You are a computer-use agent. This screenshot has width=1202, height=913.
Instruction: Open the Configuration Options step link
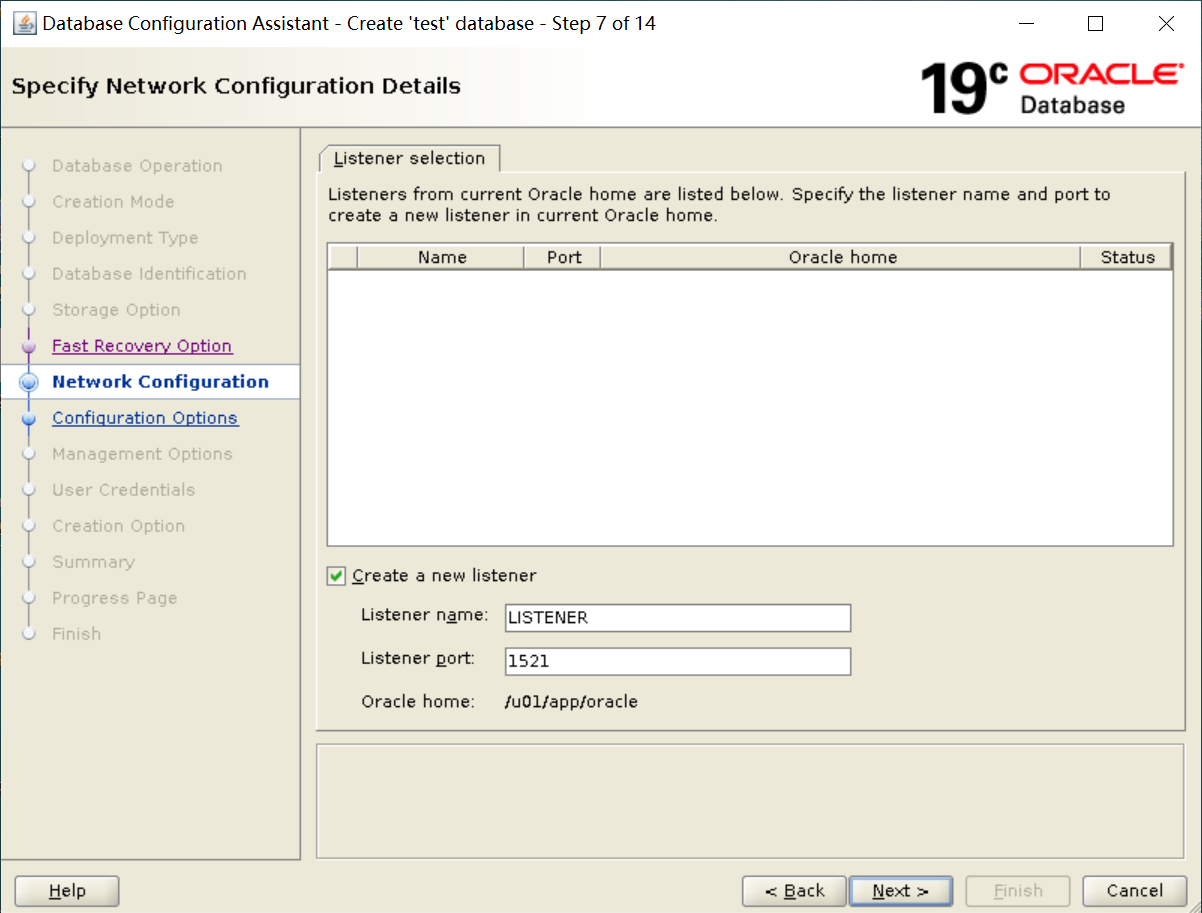pyautogui.click(x=145, y=418)
